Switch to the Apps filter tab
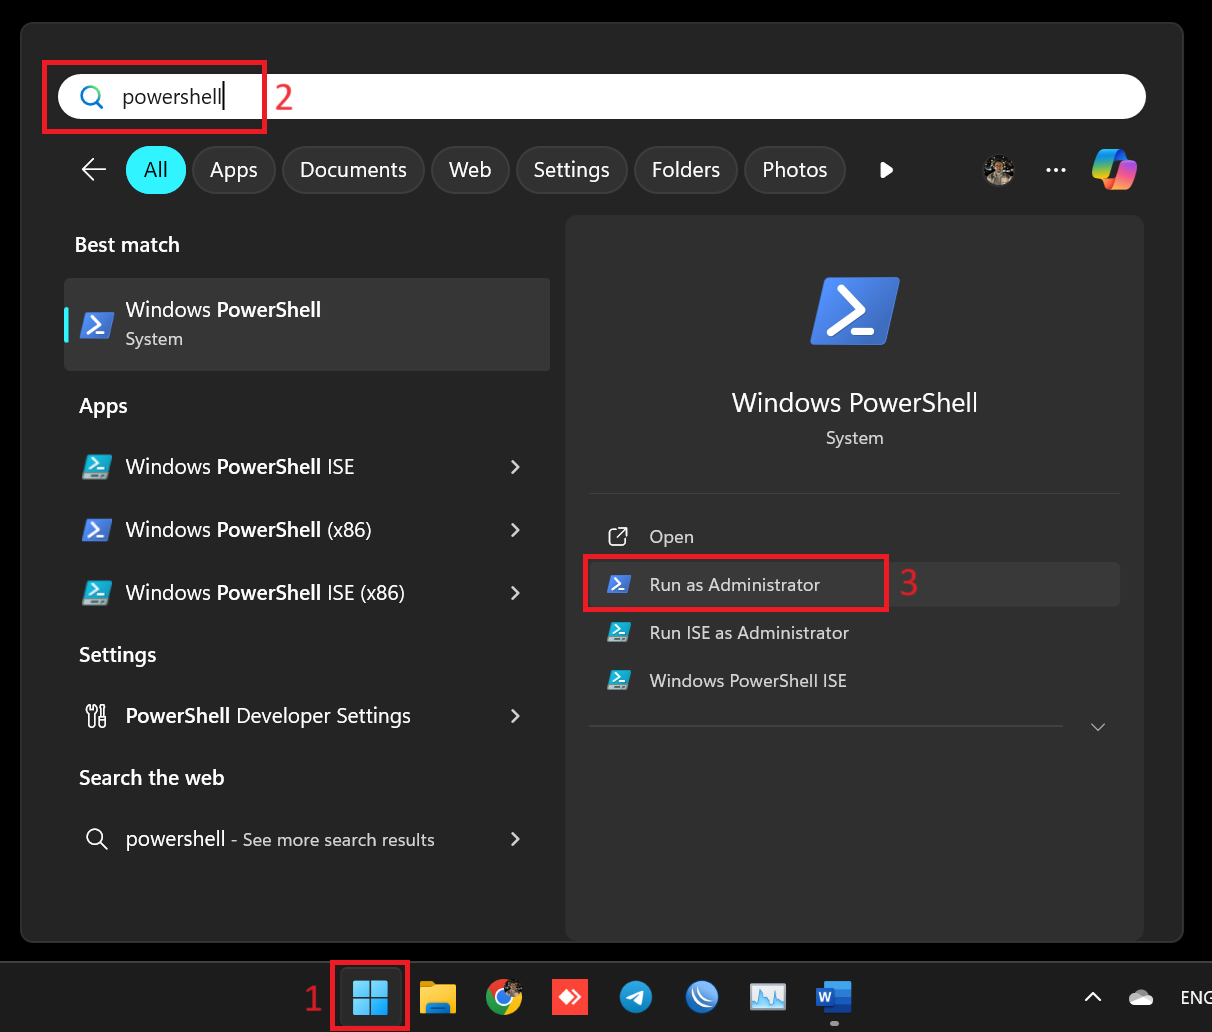 point(234,170)
